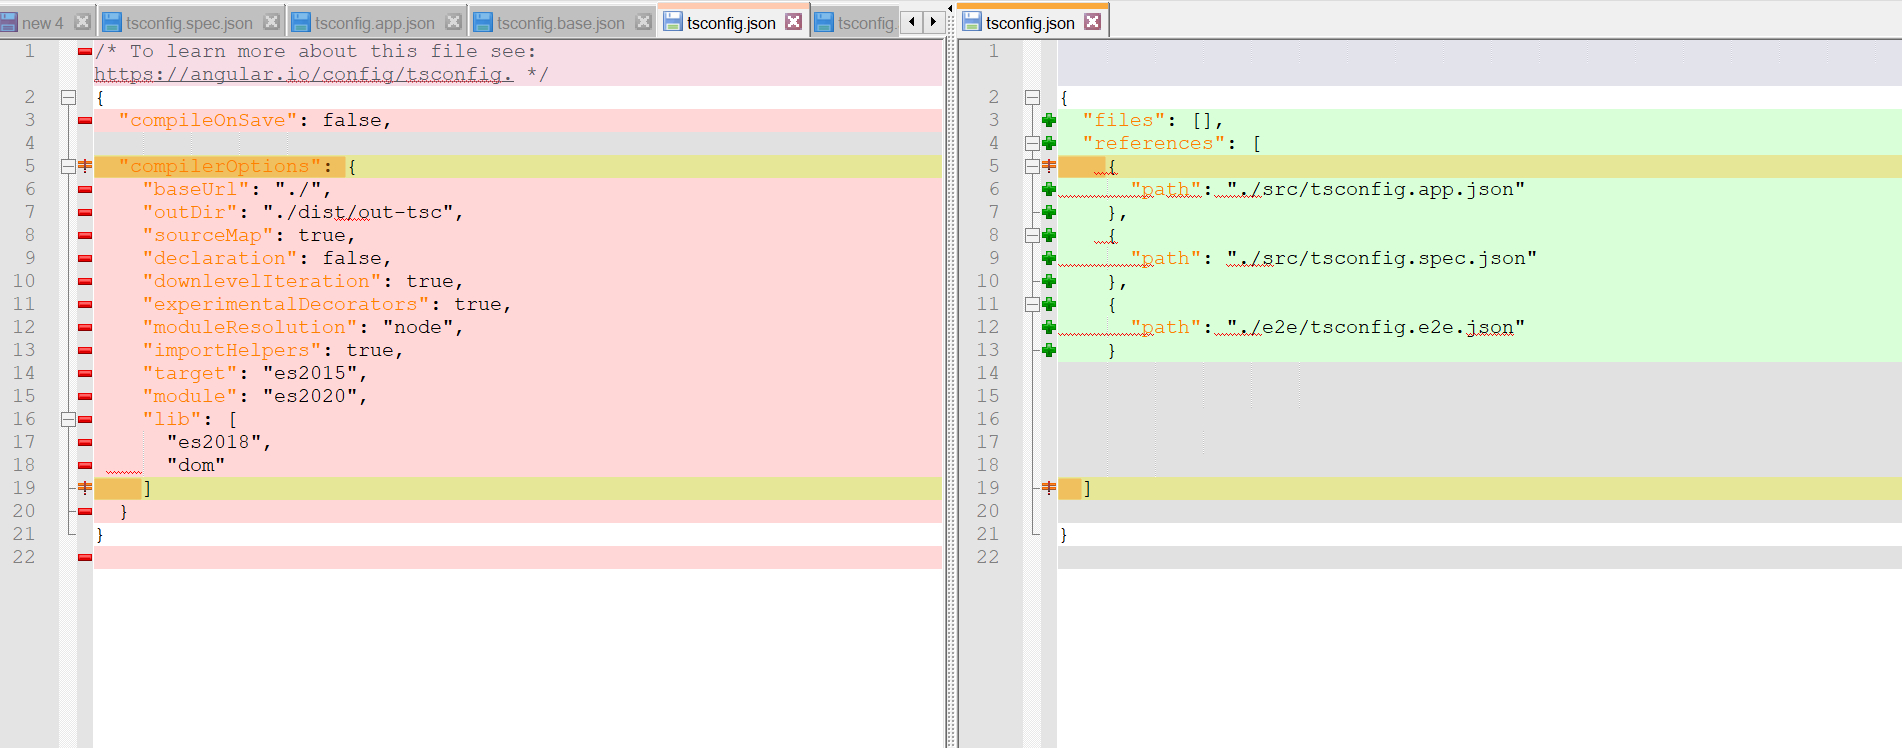Open the angular.io tsconfig link
This screenshot has height=748, width=1902.
303,74
